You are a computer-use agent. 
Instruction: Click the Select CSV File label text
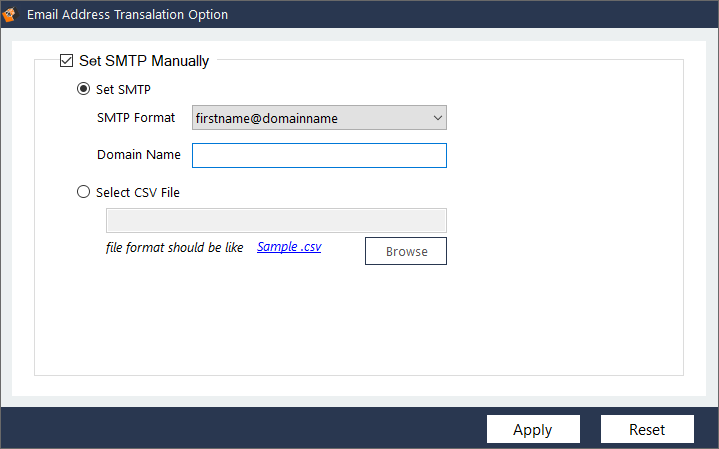point(138,193)
